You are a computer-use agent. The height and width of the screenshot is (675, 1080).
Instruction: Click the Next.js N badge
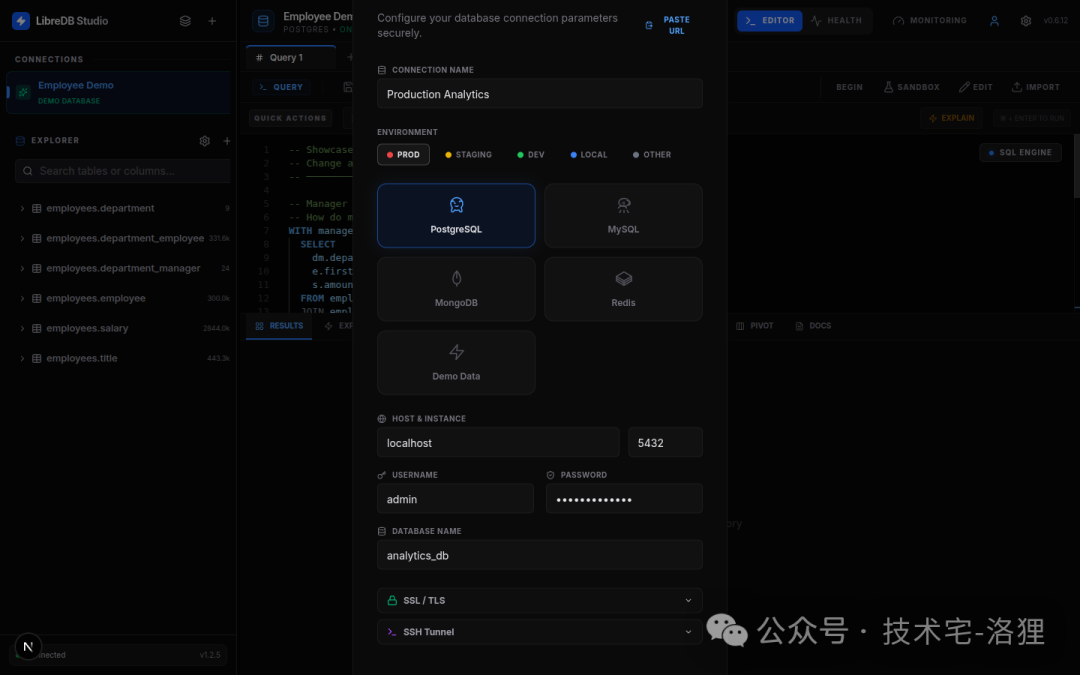28,647
